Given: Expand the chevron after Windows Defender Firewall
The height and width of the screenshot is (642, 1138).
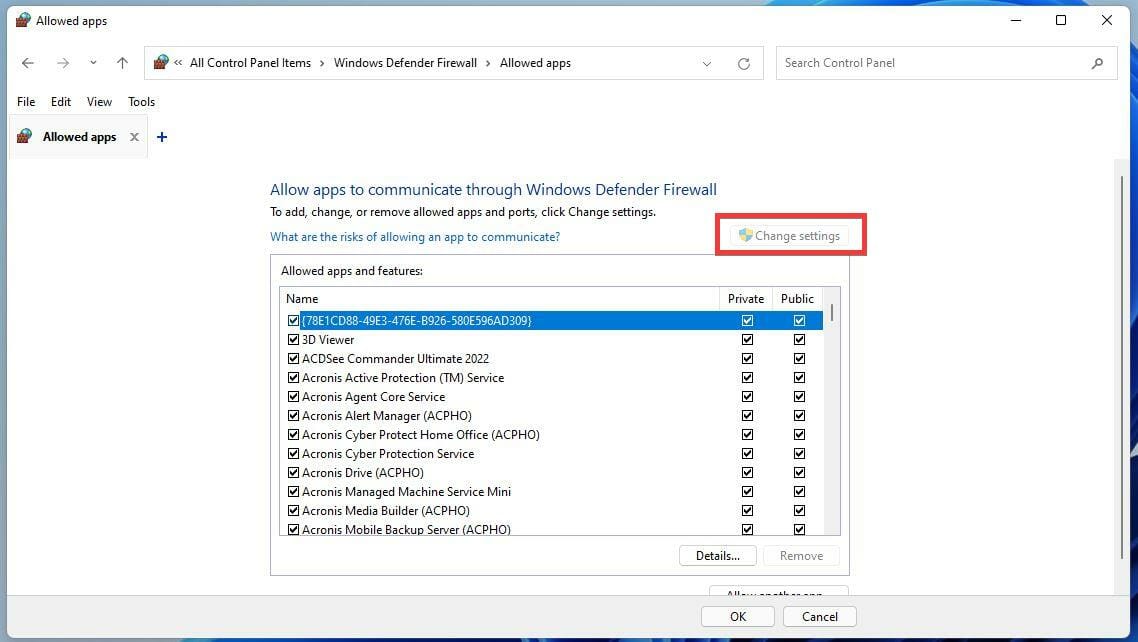Looking at the screenshot, I should tap(488, 63).
